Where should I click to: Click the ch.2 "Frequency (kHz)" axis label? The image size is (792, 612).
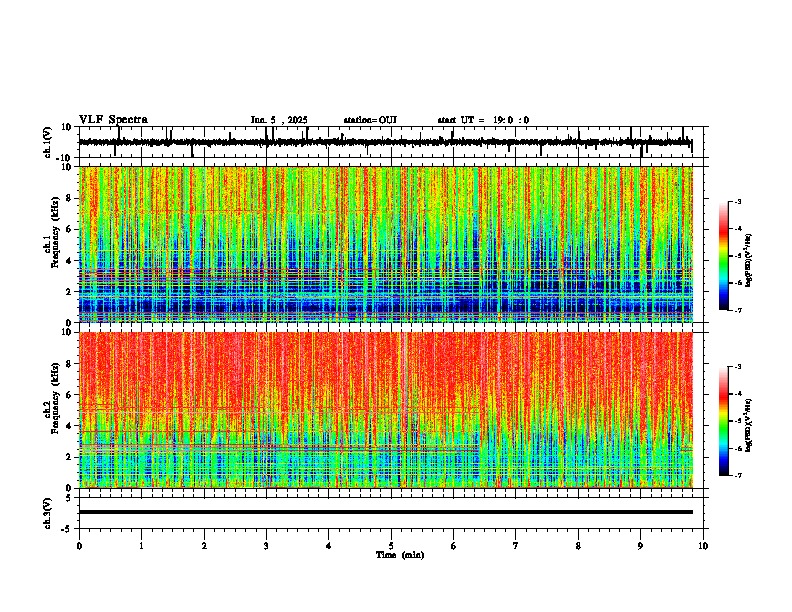tap(55, 398)
